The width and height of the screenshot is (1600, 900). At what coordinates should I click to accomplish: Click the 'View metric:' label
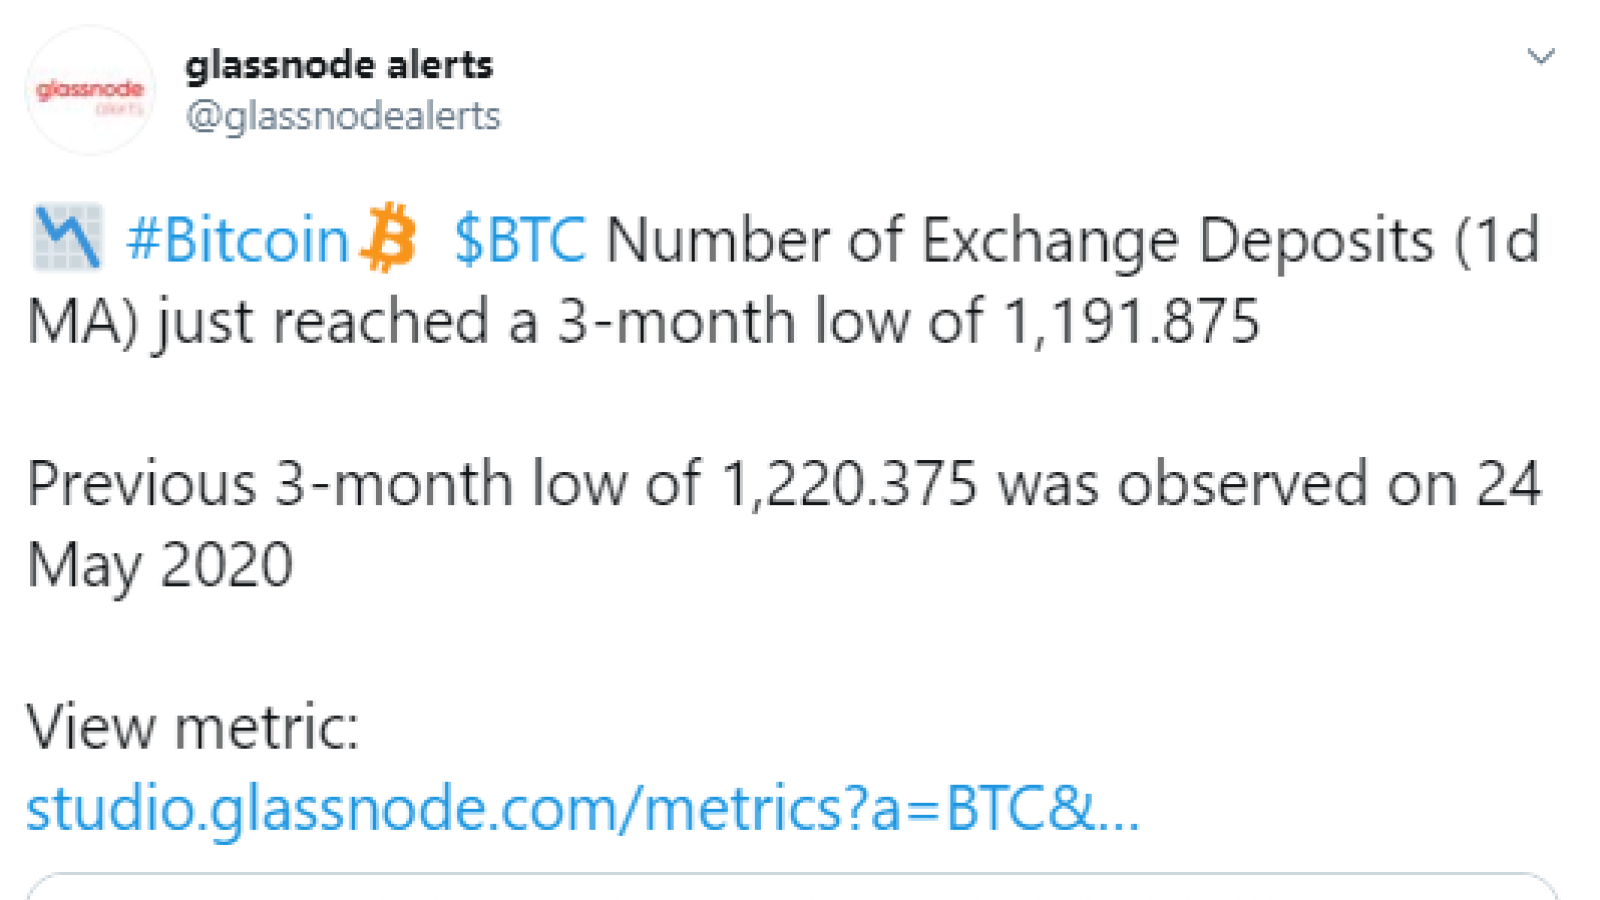193,726
